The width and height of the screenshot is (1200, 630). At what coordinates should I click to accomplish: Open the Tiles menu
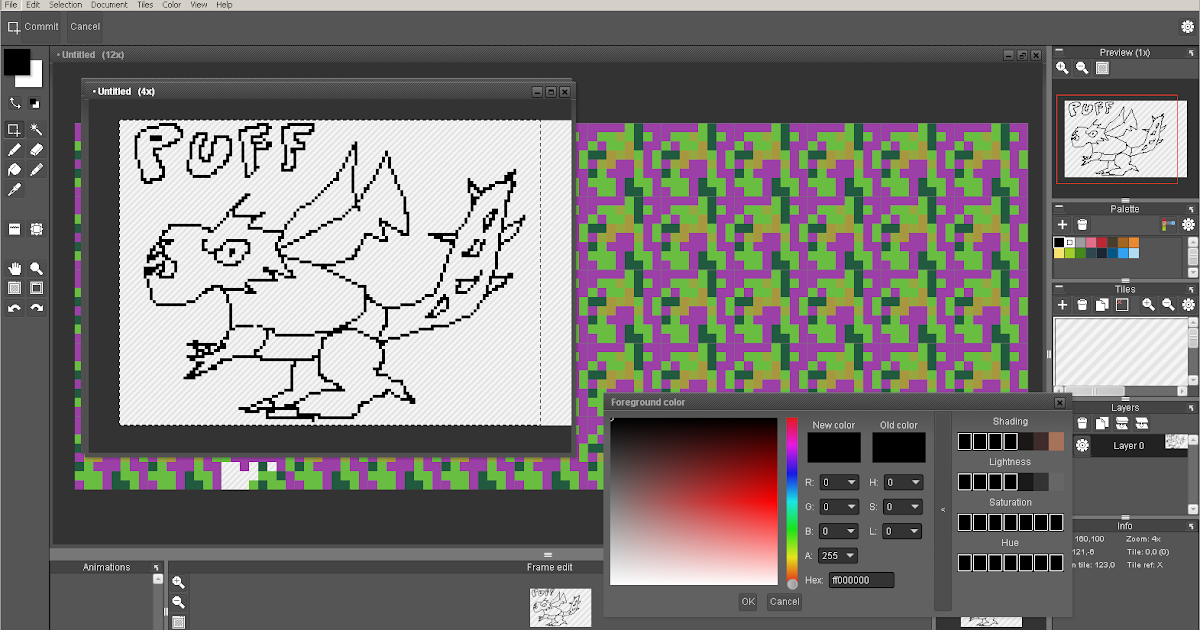145,5
